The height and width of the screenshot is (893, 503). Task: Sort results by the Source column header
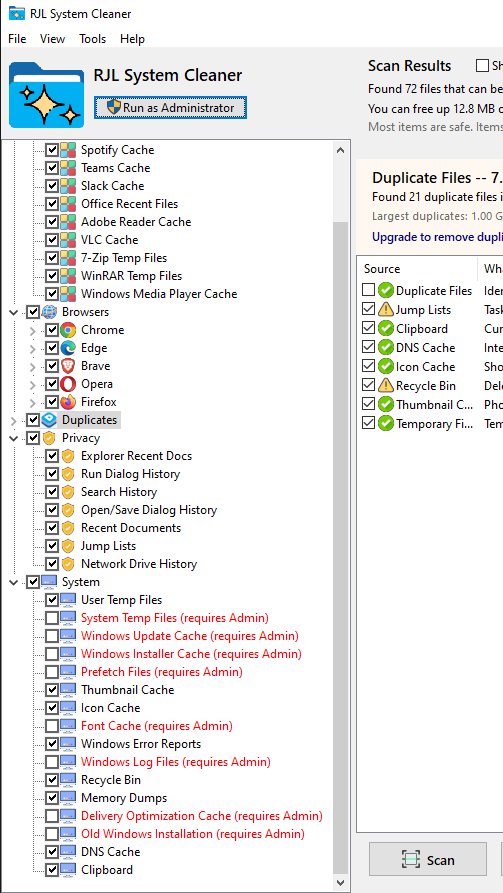[x=417, y=269]
